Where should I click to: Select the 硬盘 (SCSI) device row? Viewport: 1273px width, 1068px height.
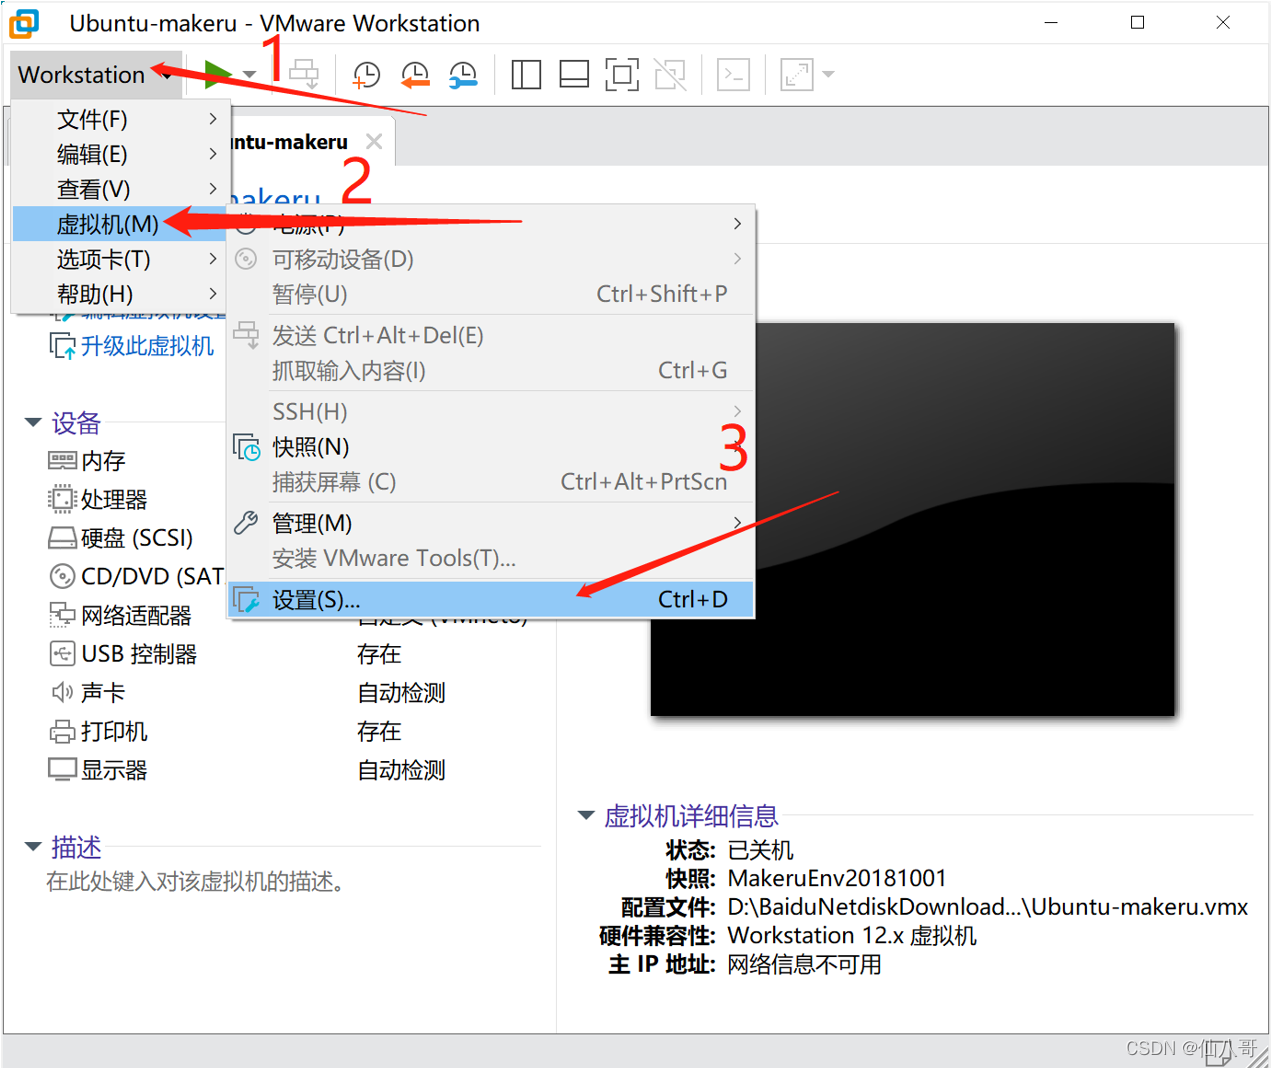click(121, 538)
